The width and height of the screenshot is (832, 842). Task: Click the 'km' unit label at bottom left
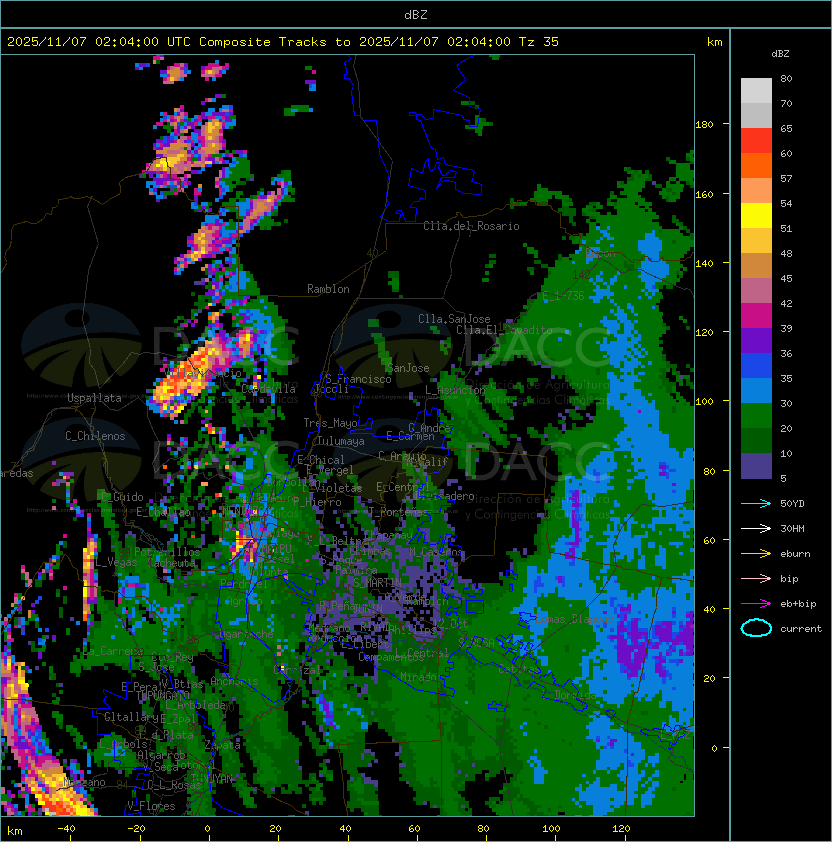coord(15,831)
